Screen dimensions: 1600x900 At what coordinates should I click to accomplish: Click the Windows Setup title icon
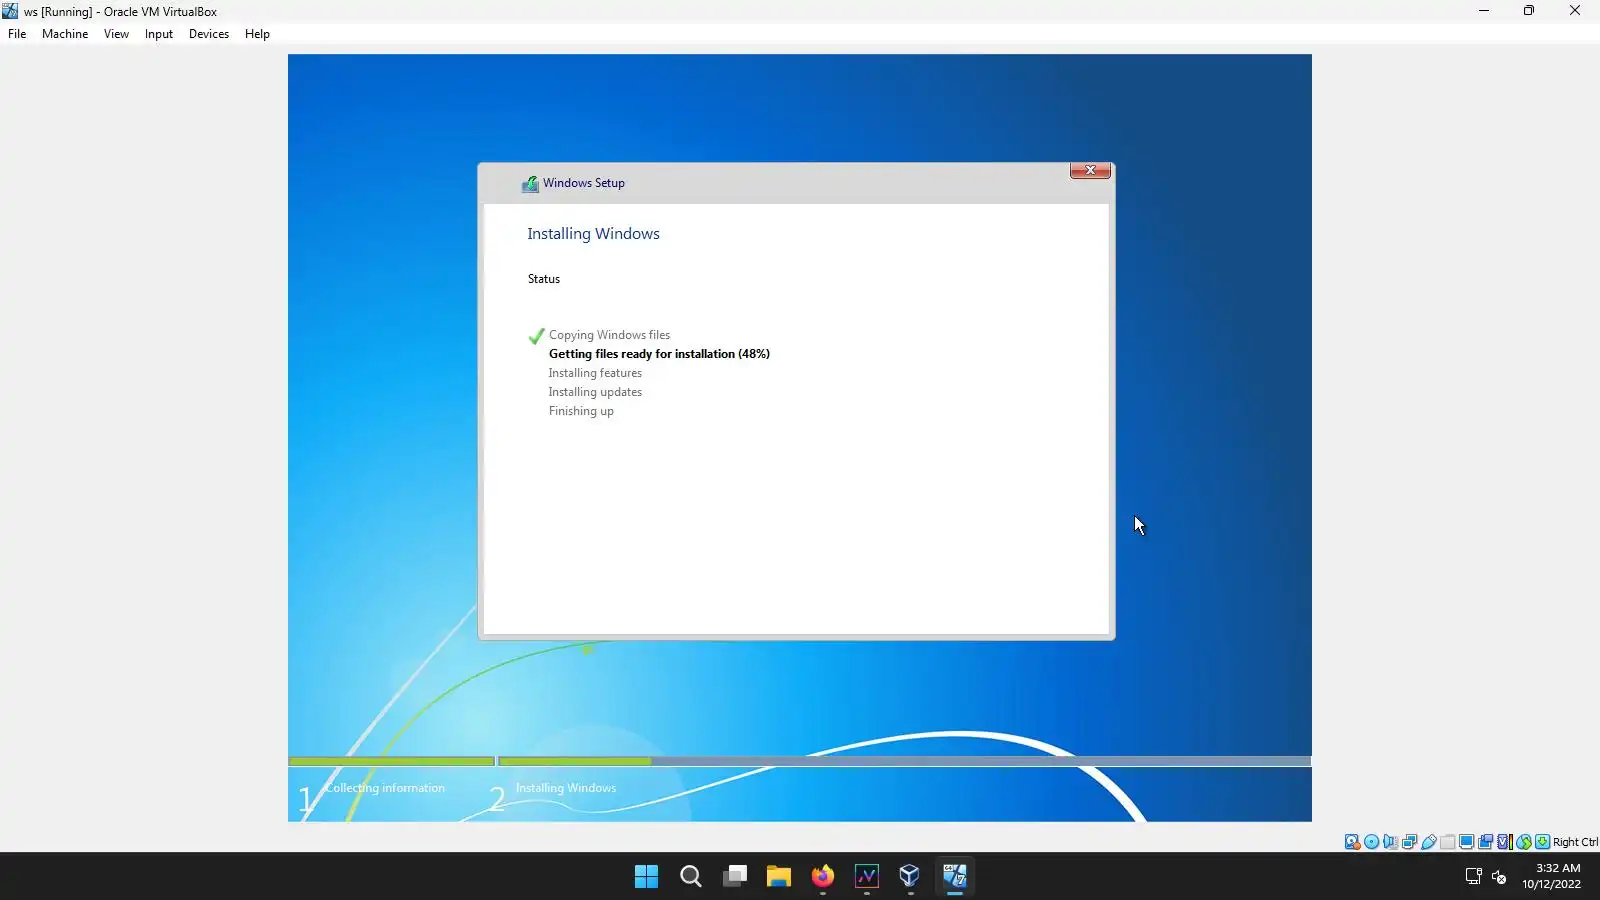[530, 184]
